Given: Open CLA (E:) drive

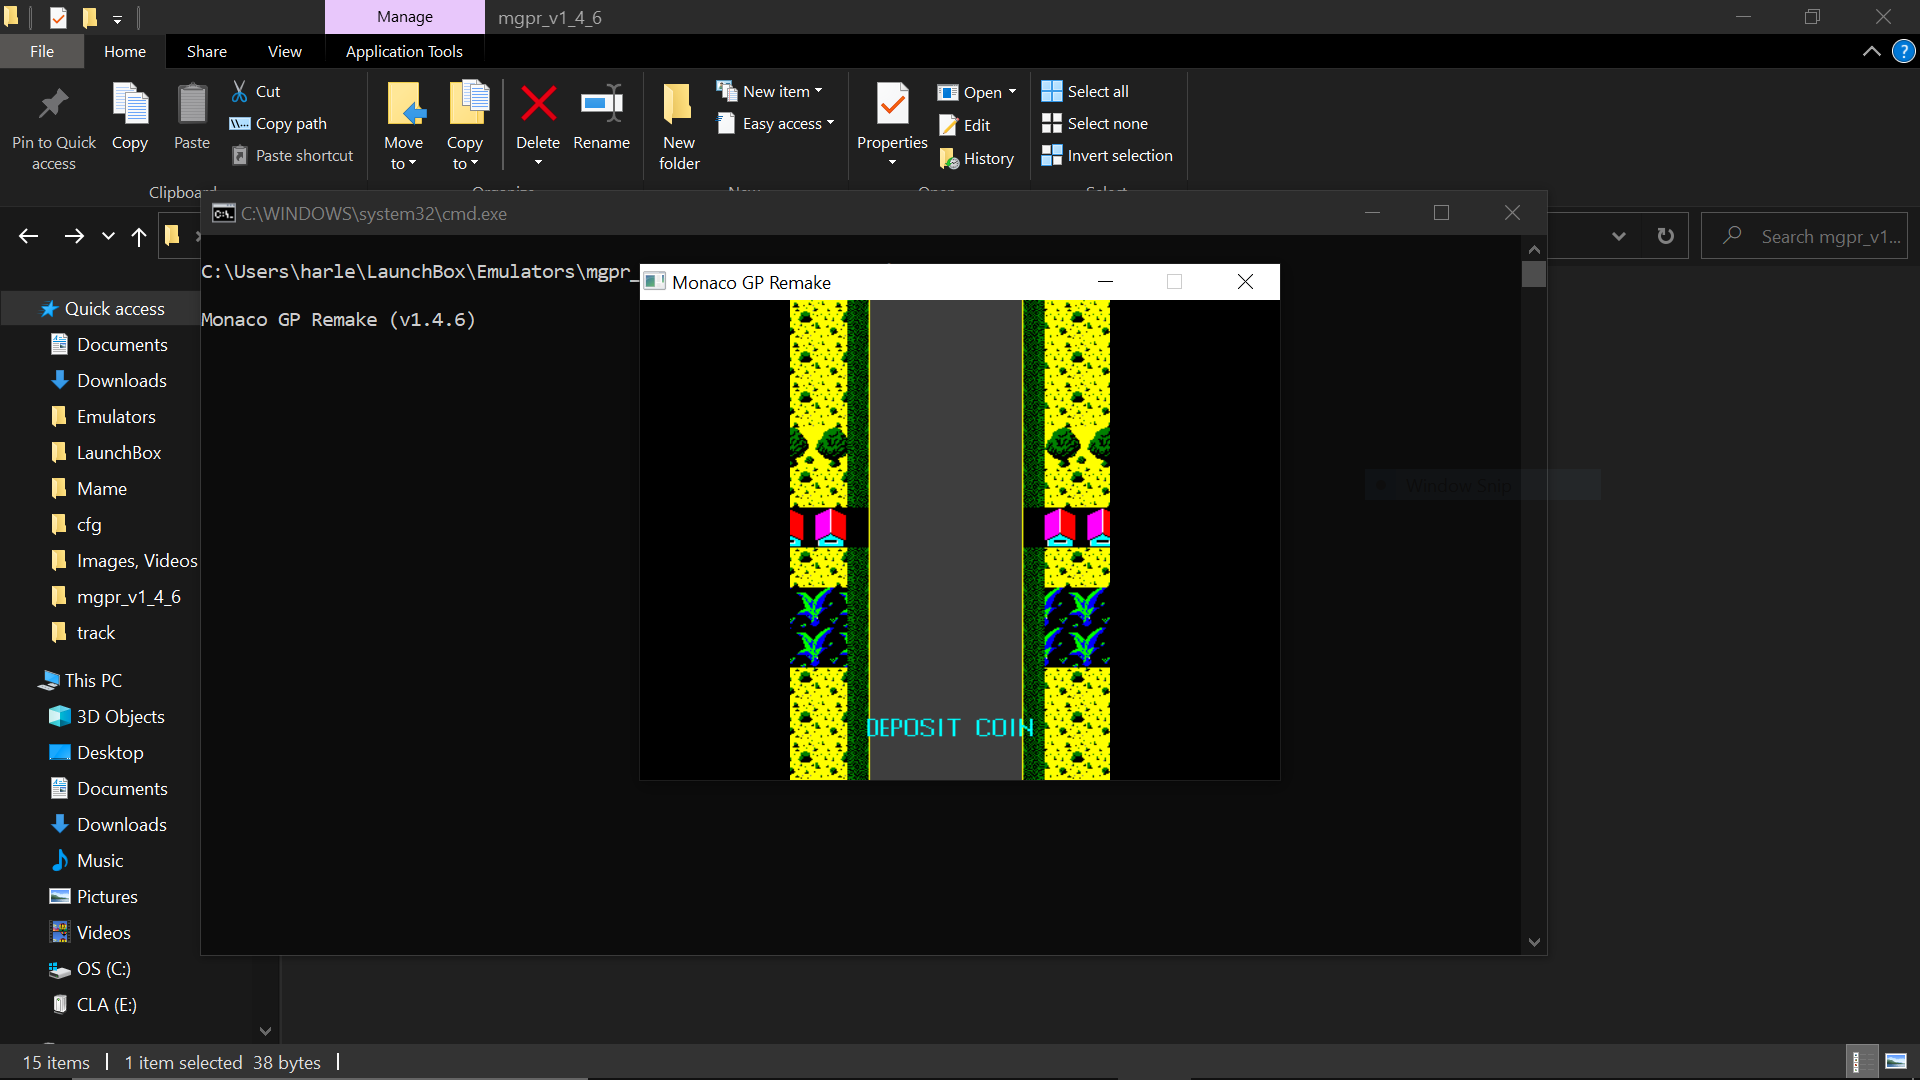Looking at the screenshot, I should pos(106,1004).
